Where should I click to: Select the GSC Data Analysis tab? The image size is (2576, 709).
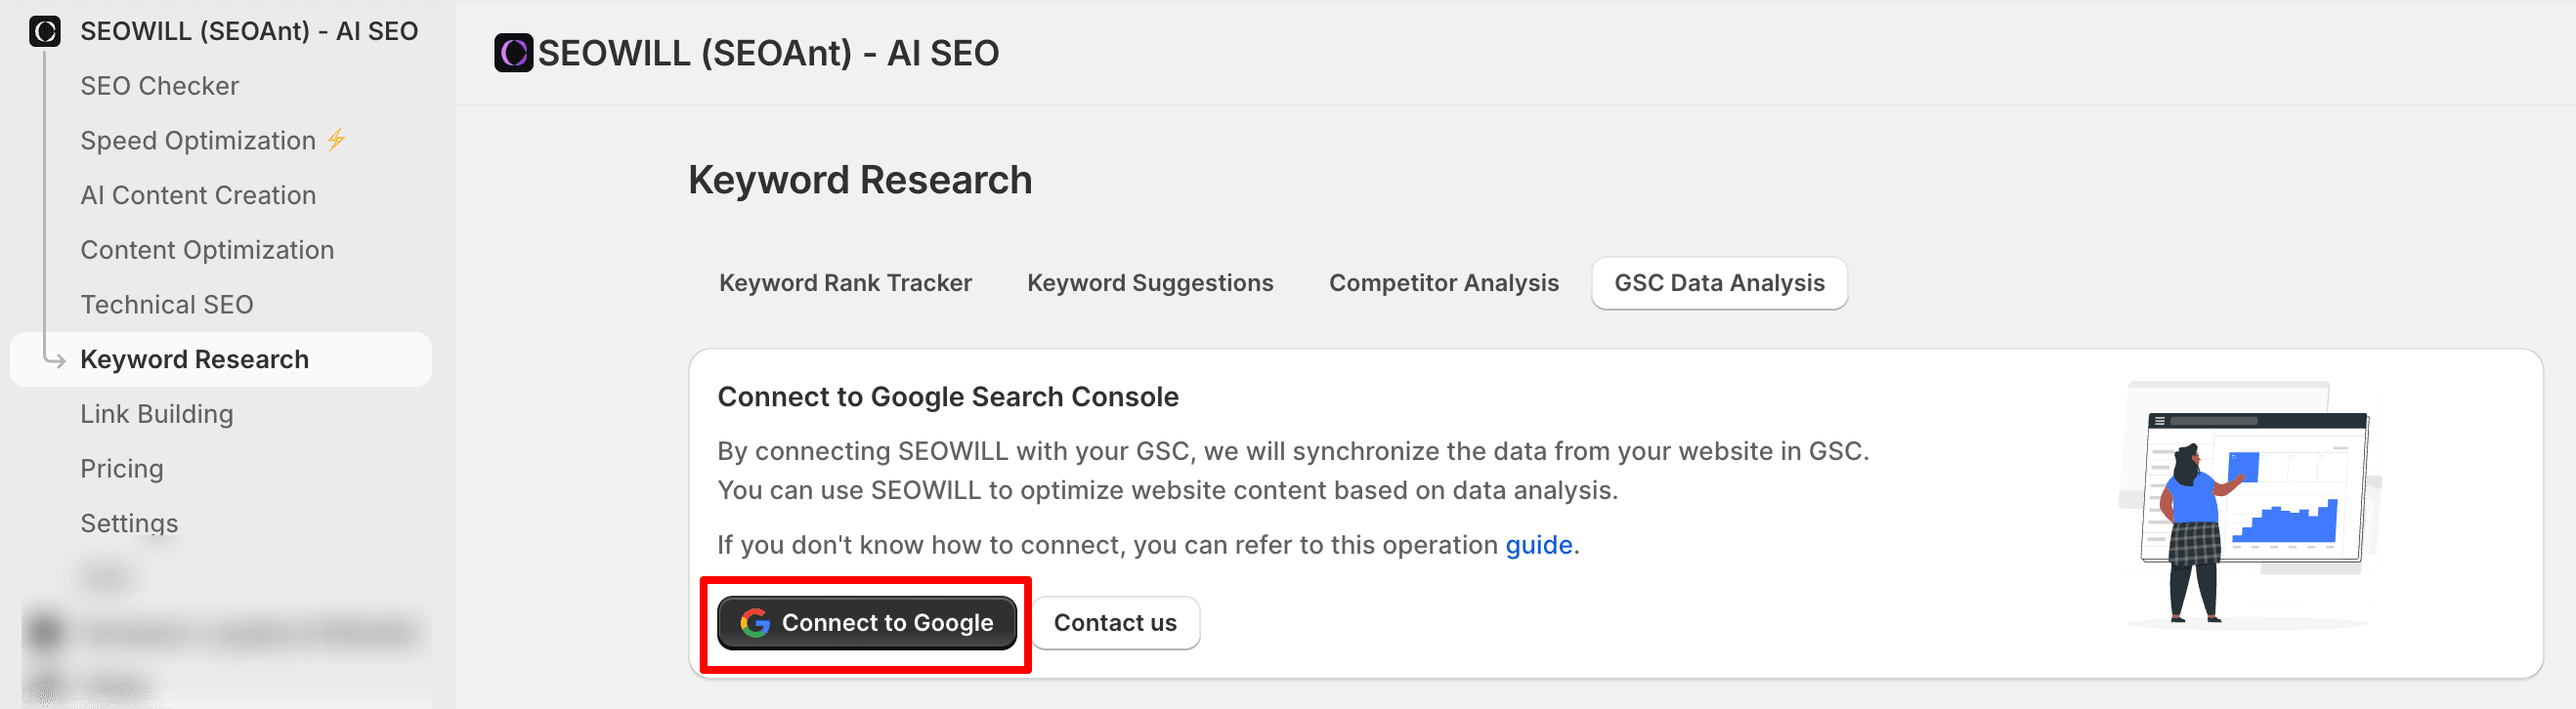click(x=1719, y=283)
